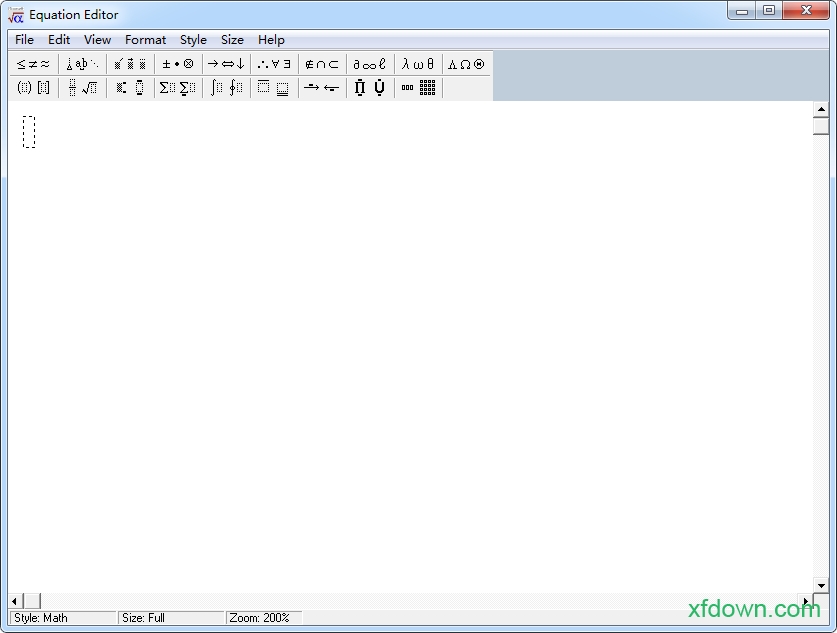Open the set theory symbols palette
Image resolution: width=837 pixels, height=633 pixels.
322,64
